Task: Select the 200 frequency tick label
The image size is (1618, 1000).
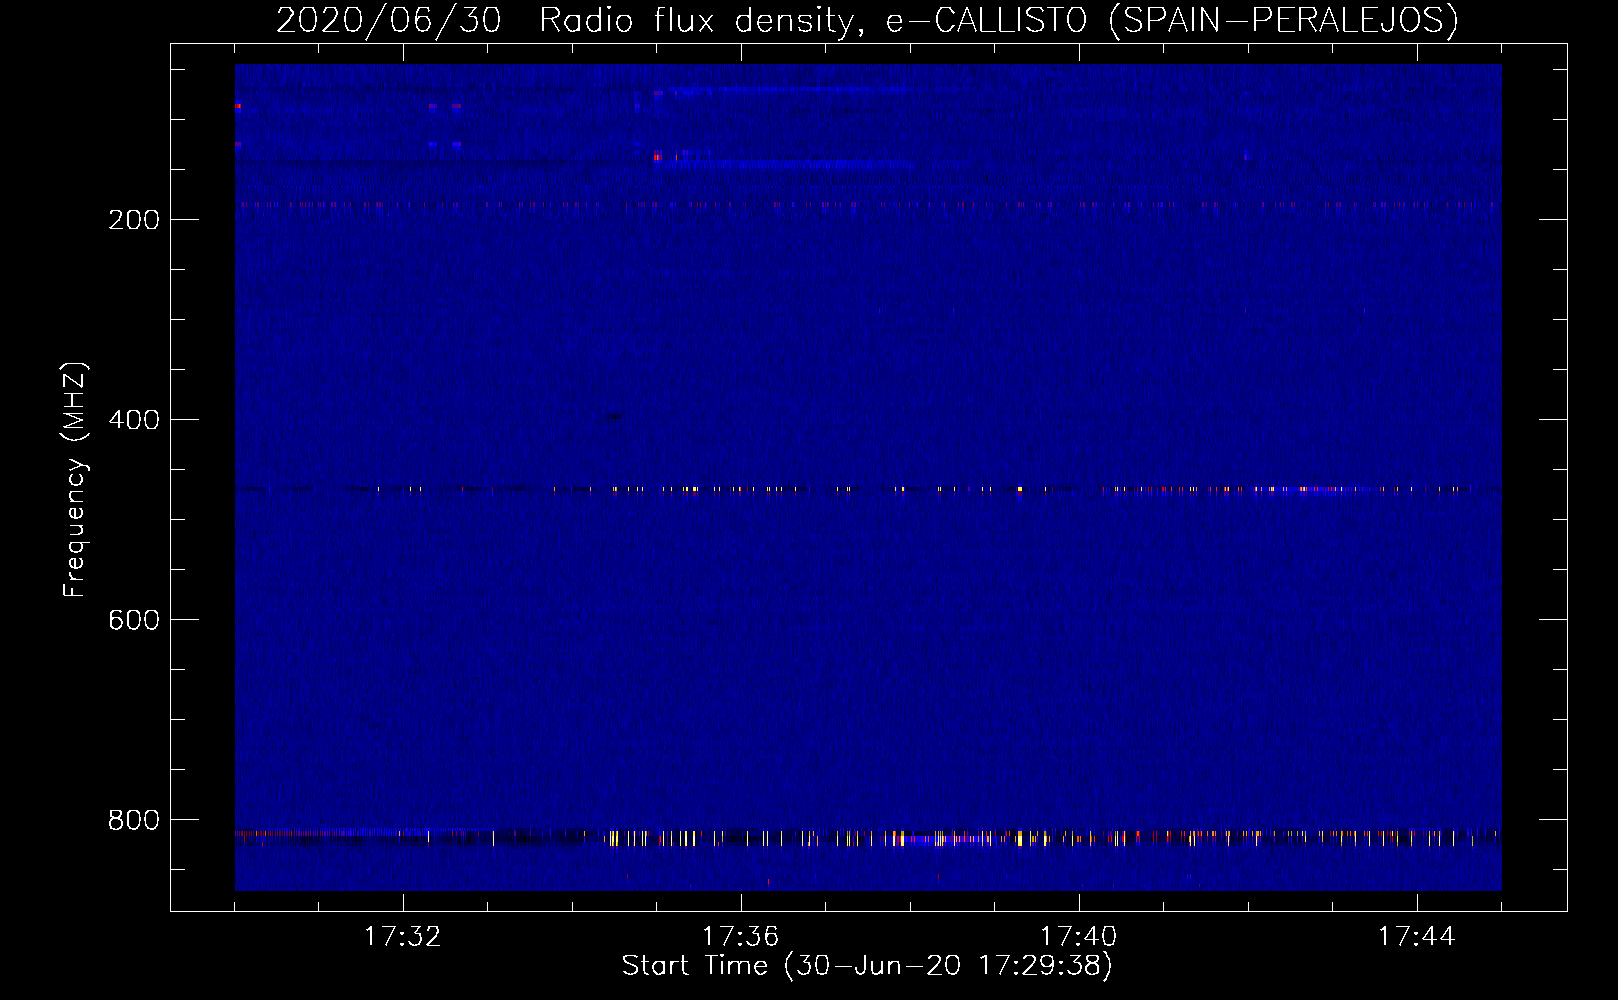Action: pyautogui.click(x=134, y=220)
